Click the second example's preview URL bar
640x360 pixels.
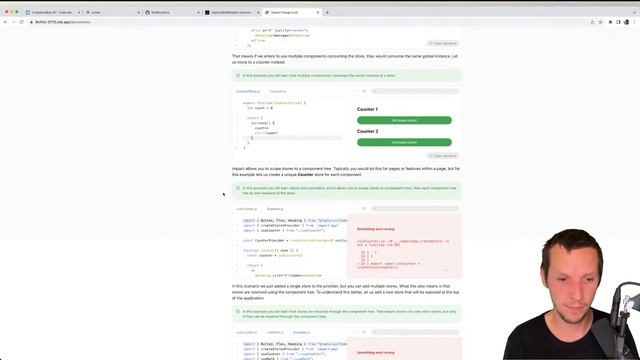pos(415,209)
